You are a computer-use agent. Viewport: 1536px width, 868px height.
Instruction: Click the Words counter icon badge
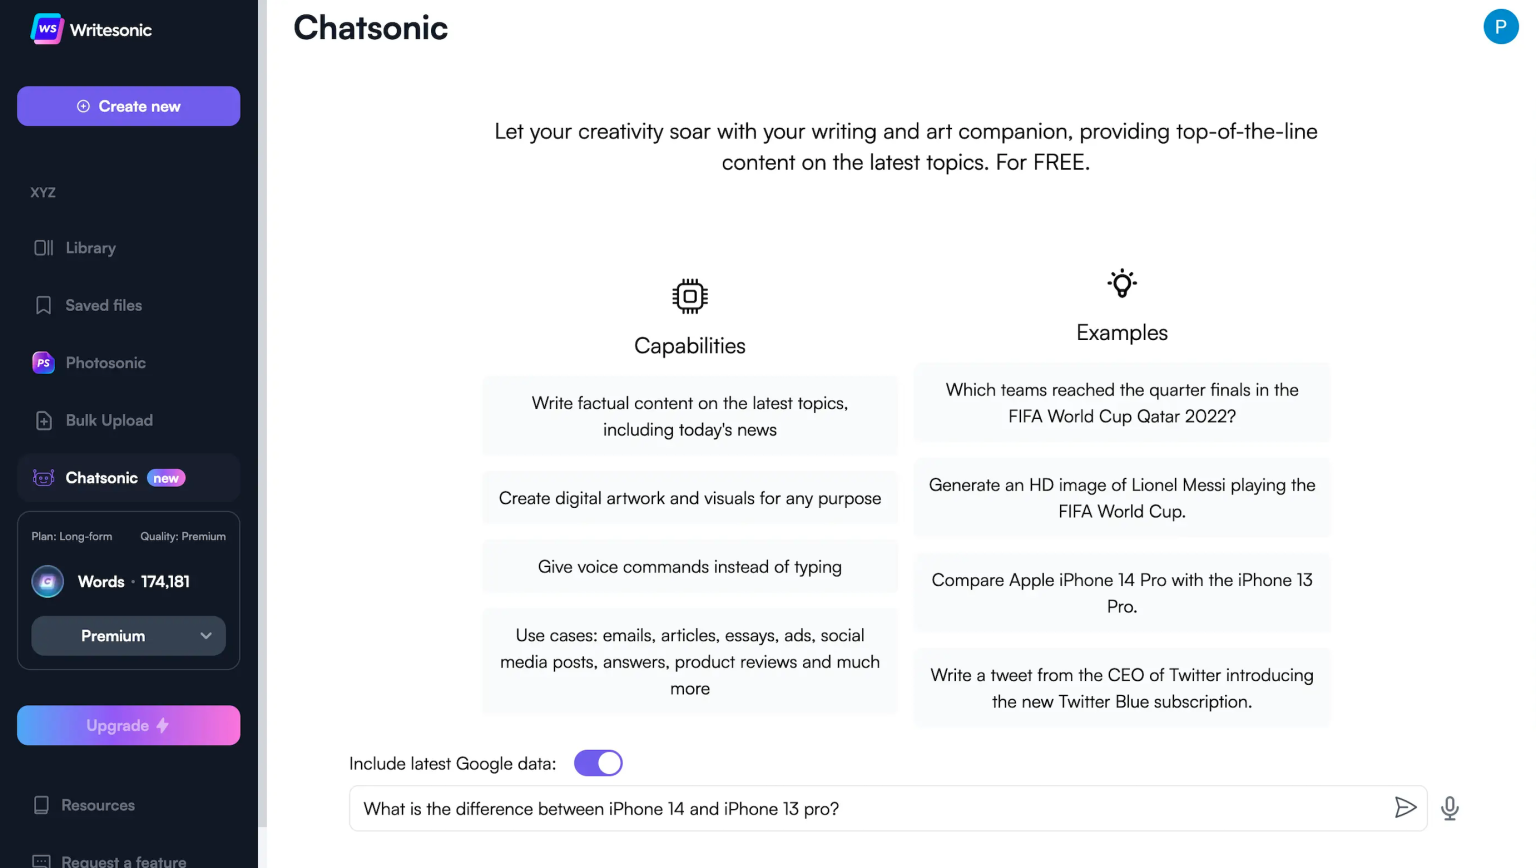(x=47, y=581)
